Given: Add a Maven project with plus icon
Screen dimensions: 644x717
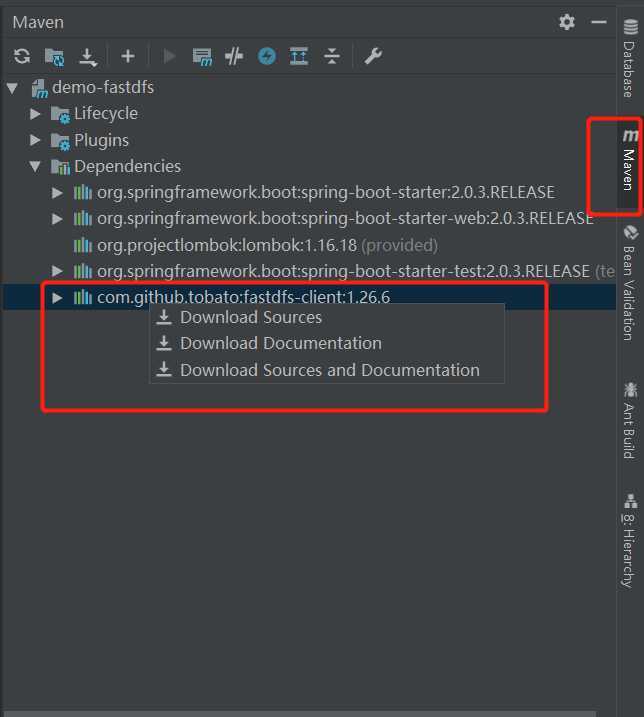Looking at the screenshot, I should tap(128, 56).
